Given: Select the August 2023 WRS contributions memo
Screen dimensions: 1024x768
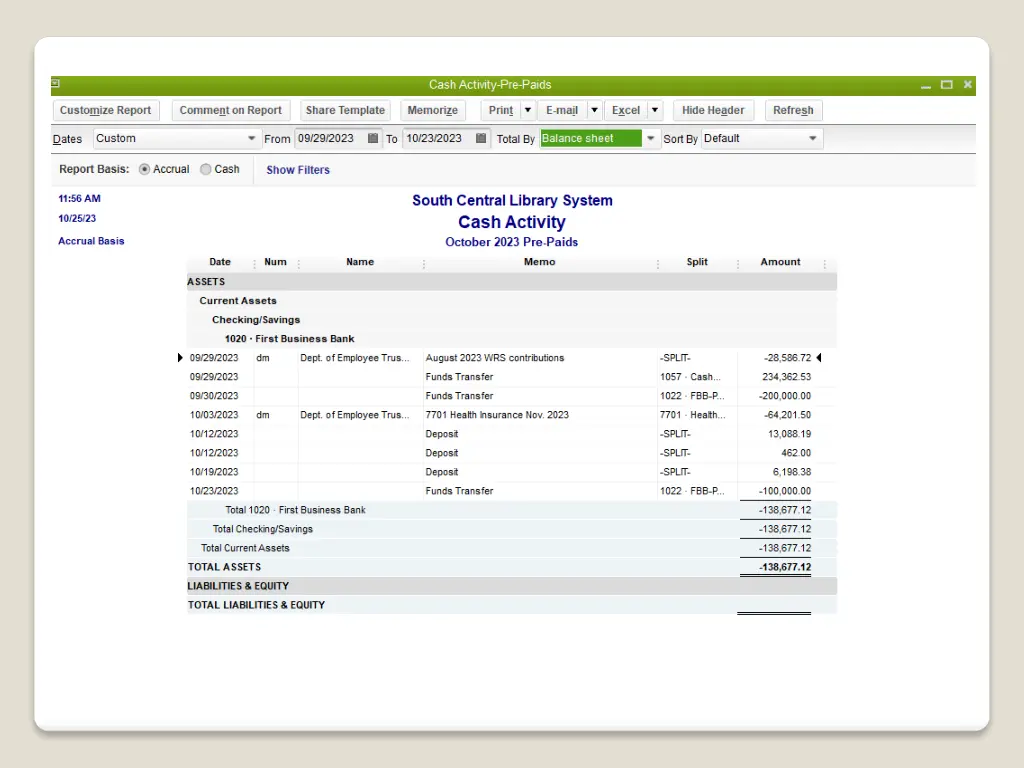Looking at the screenshot, I should [x=495, y=358].
